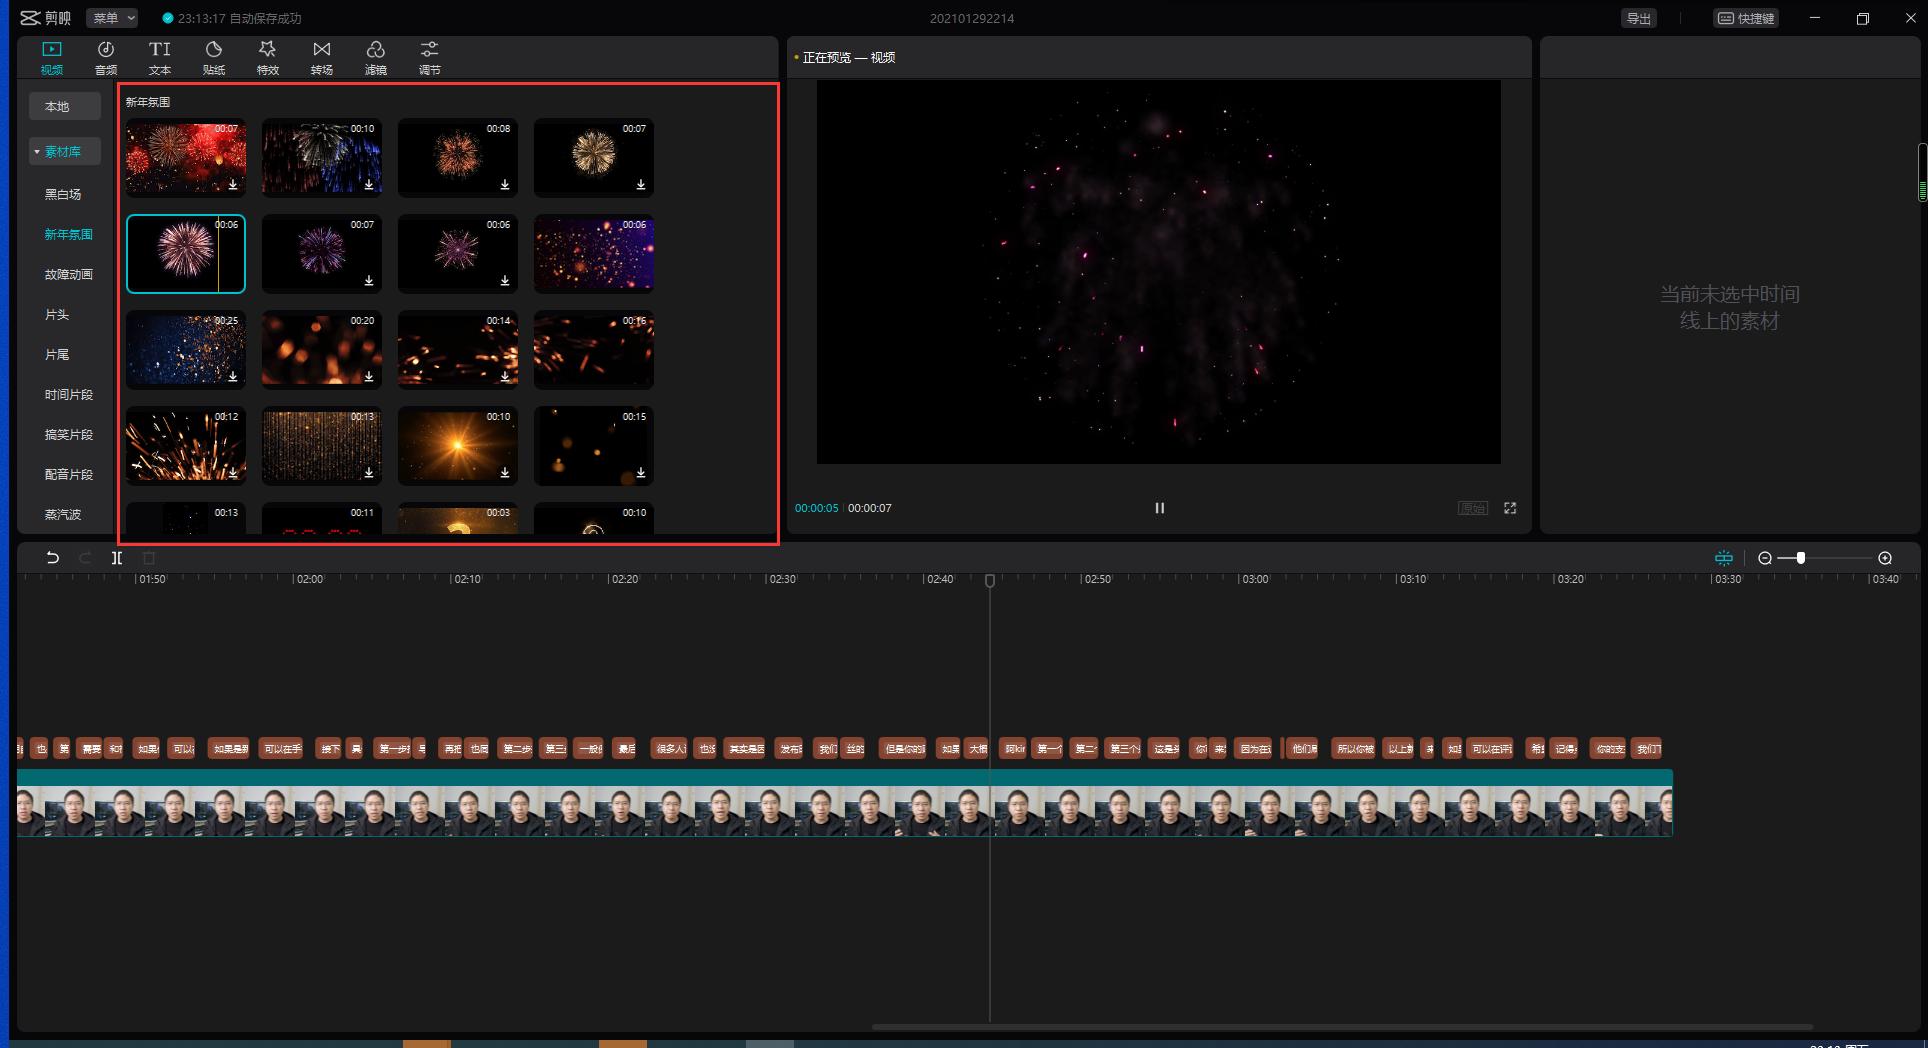This screenshot has height=1048, width=1928.
Task: Open the 转场 transitions panel
Action: pyautogui.click(x=321, y=57)
